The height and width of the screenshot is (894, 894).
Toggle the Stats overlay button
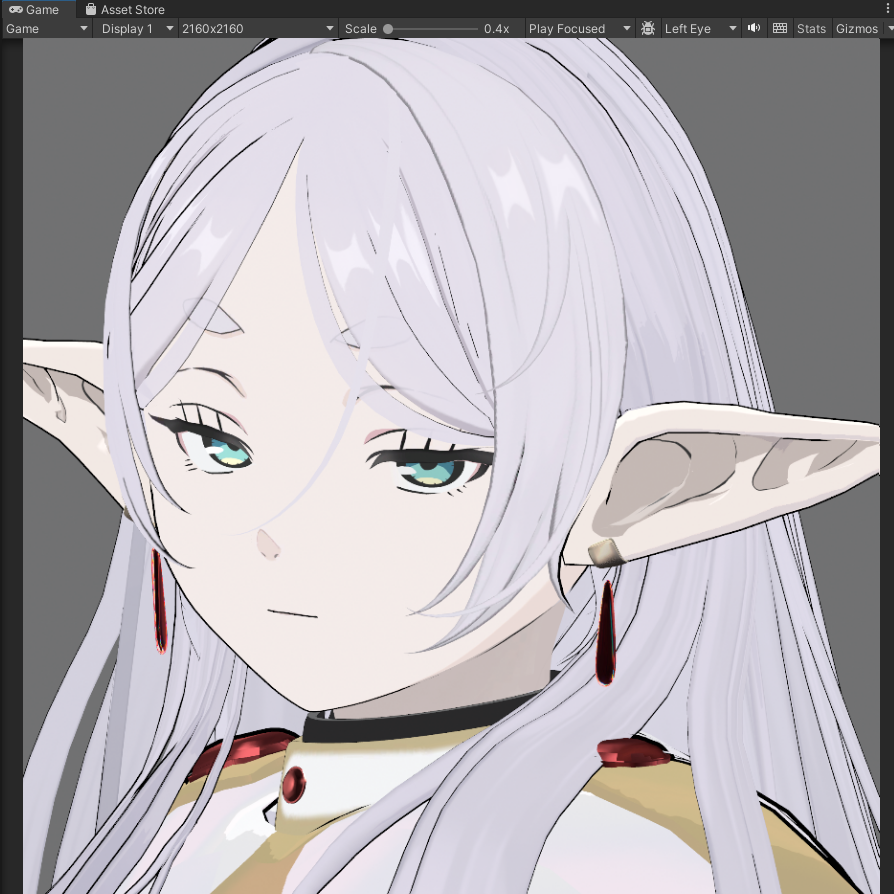click(x=811, y=29)
